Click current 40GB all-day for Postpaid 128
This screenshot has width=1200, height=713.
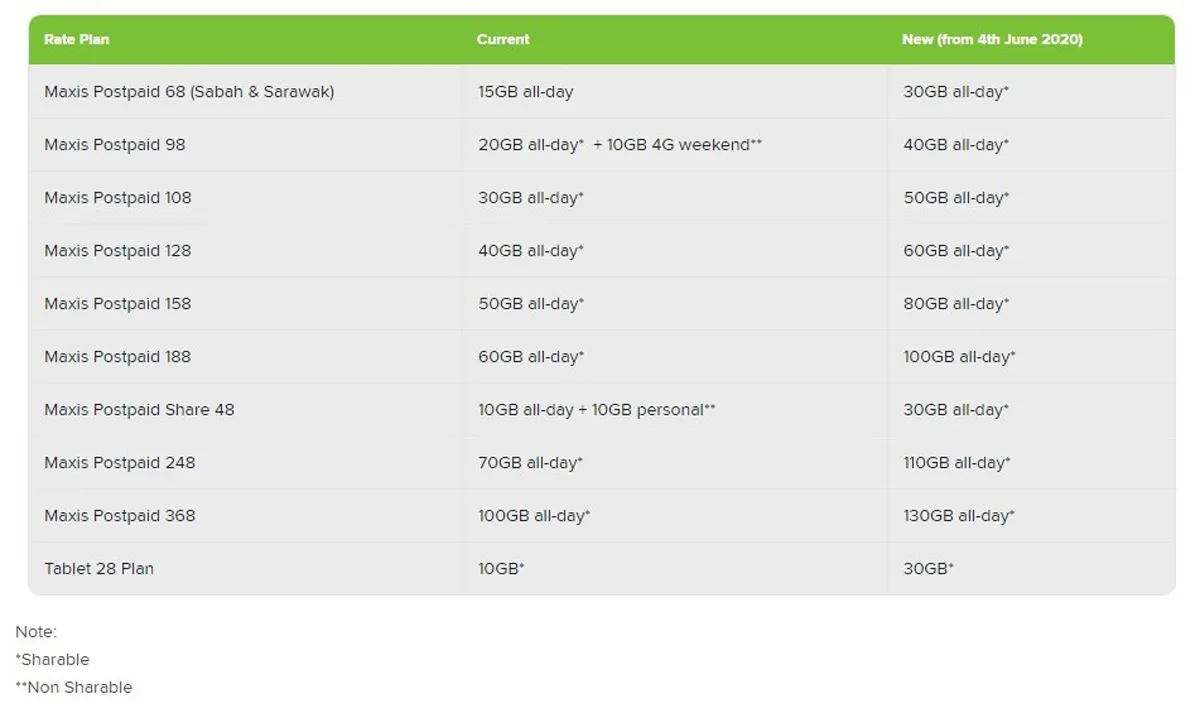531,251
